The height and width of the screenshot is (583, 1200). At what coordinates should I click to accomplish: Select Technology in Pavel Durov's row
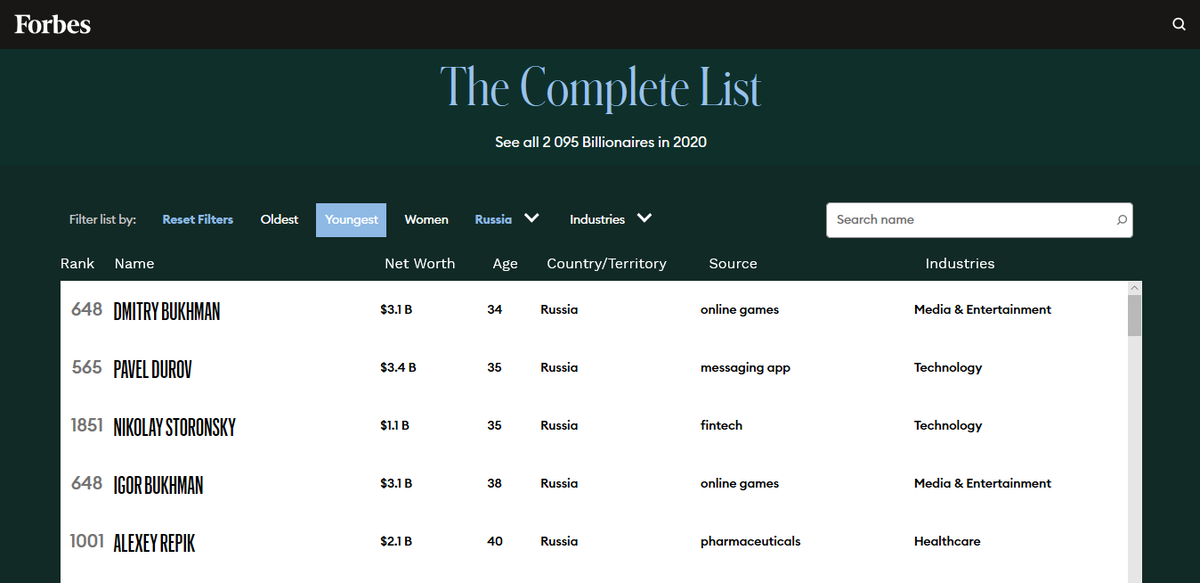pyautogui.click(x=948, y=368)
